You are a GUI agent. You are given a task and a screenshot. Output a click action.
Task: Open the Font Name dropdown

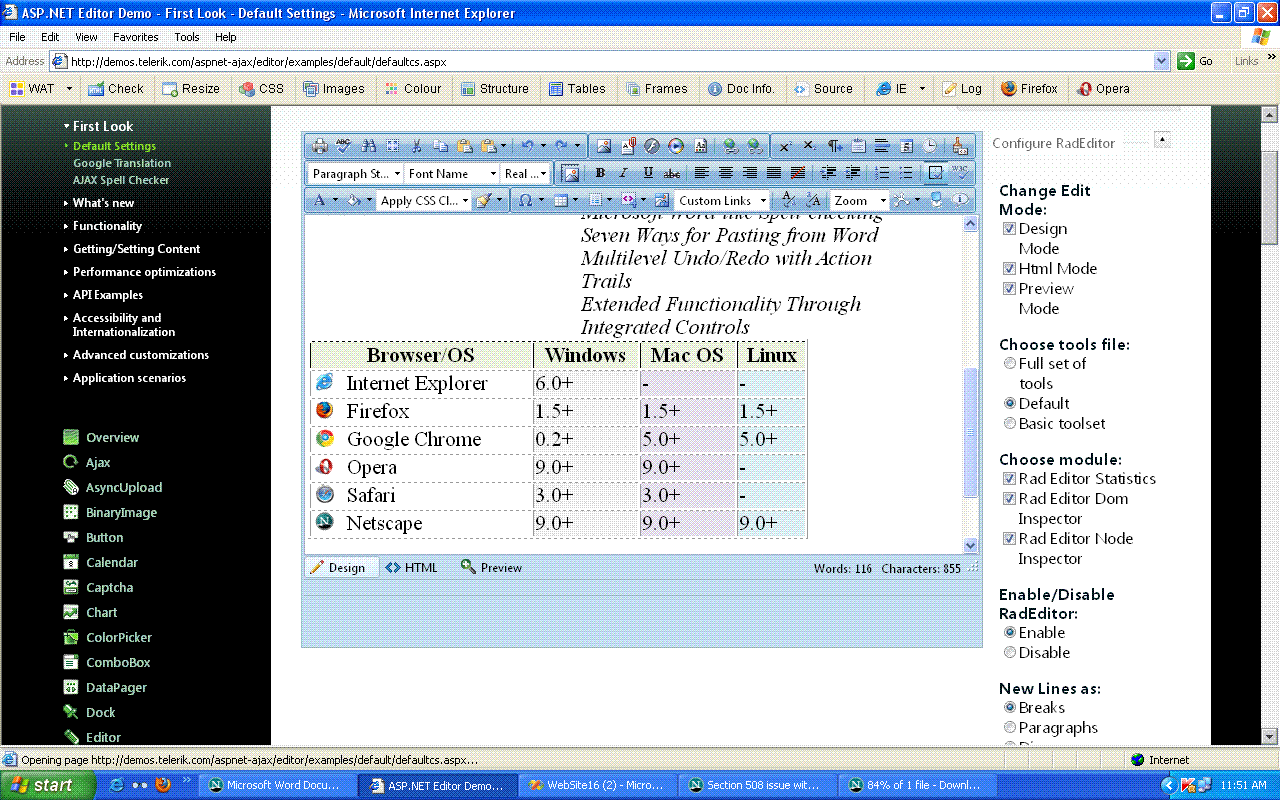[x=451, y=173]
